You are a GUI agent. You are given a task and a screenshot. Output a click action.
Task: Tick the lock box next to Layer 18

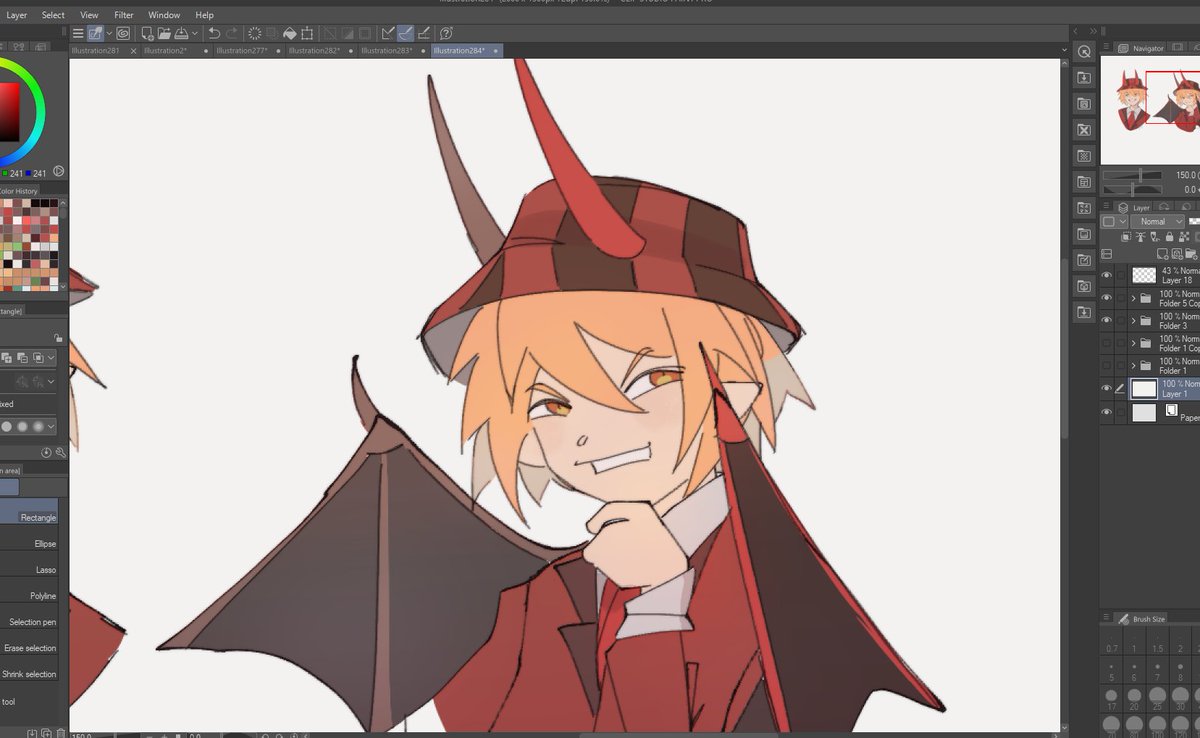pos(1121,275)
